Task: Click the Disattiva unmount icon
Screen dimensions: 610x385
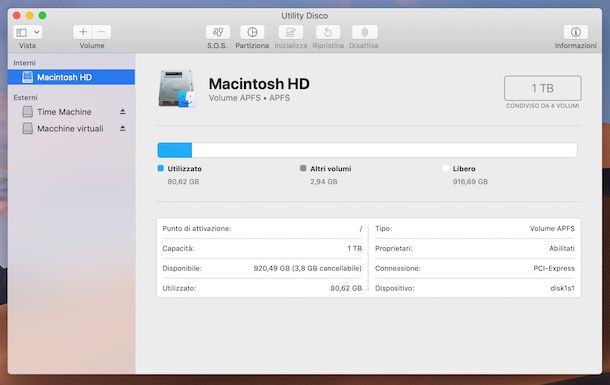Action: 365,32
